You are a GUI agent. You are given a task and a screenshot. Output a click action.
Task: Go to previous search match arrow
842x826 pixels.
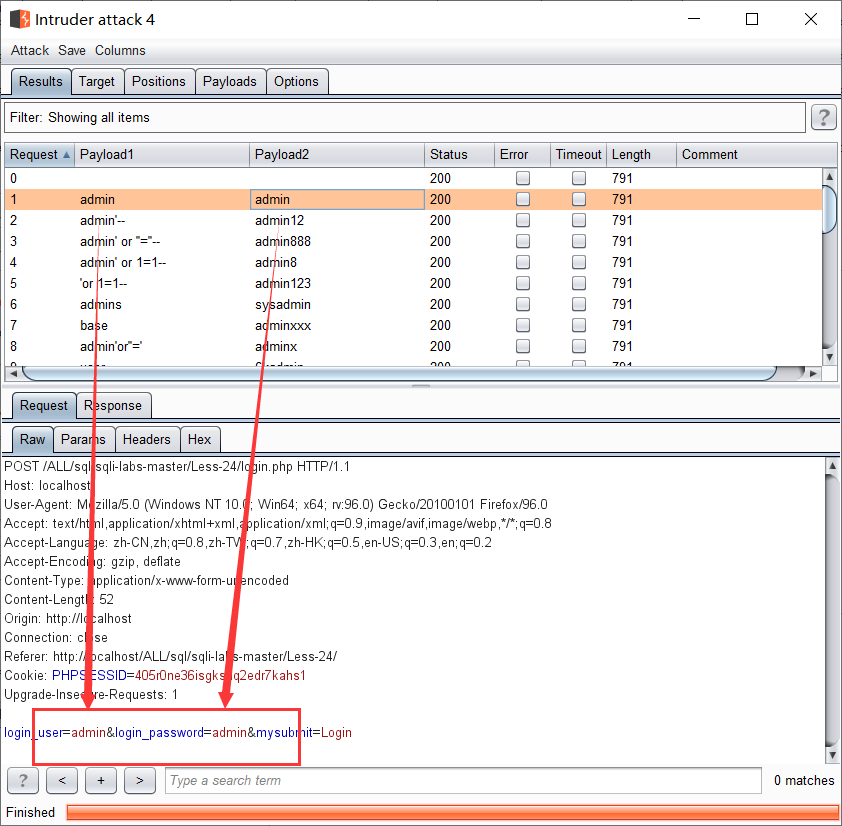pyautogui.click(x=62, y=780)
